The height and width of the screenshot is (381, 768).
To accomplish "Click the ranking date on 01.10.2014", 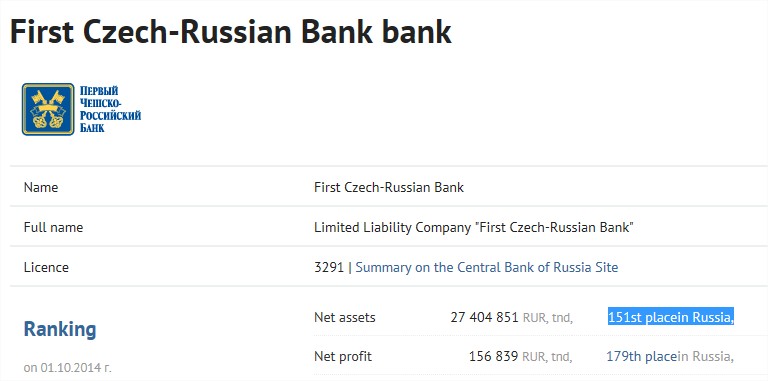I will tap(68, 367).
